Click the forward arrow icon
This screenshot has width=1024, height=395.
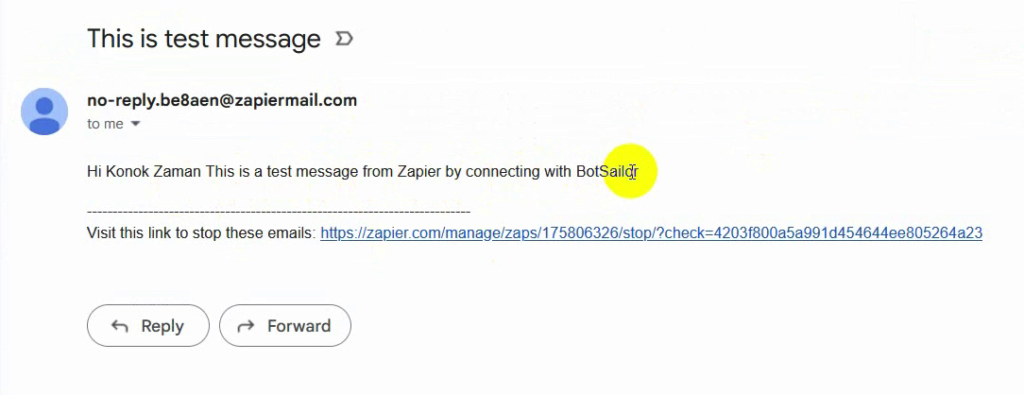[x=246, y=325]
